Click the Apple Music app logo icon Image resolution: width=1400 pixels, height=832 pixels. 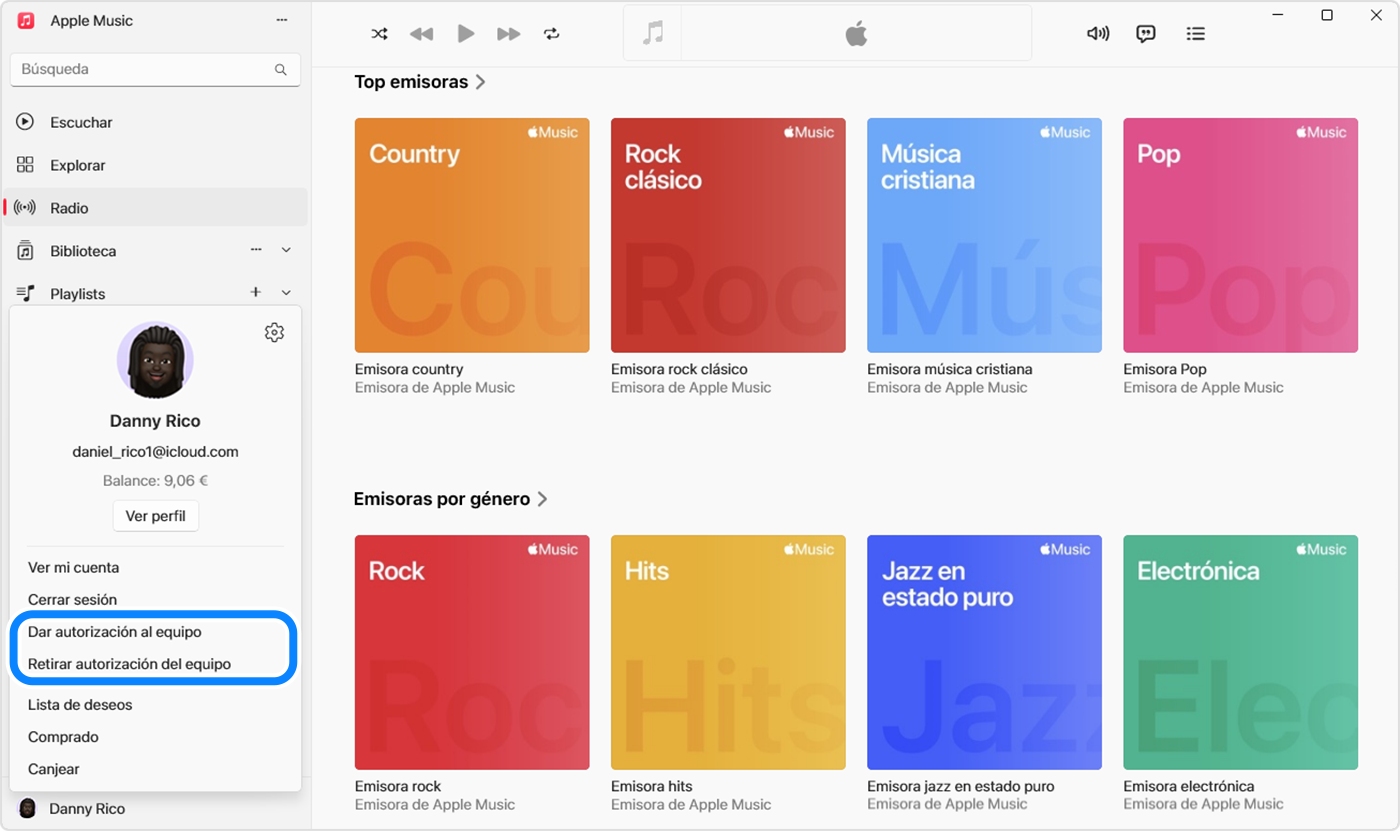(26, 21)
